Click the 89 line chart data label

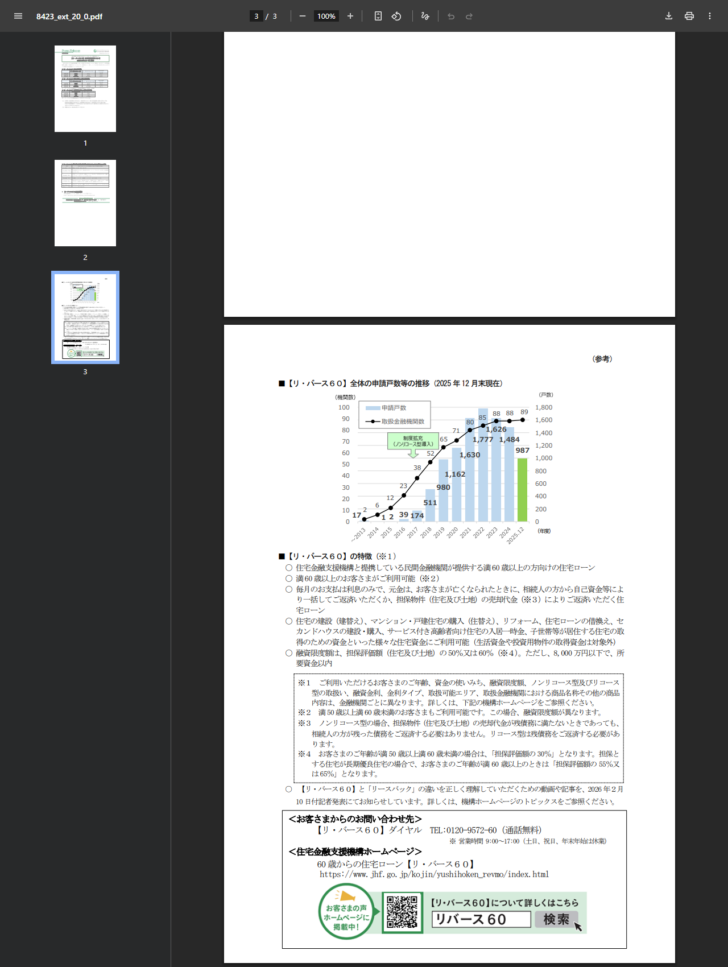(x=524, y=412)
